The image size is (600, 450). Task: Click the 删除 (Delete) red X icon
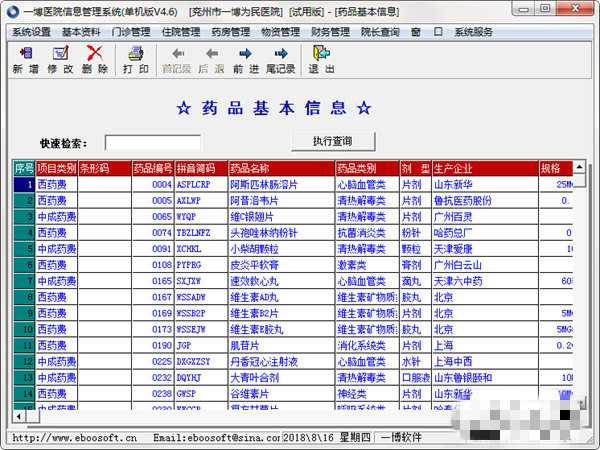(x=95, y=53)
